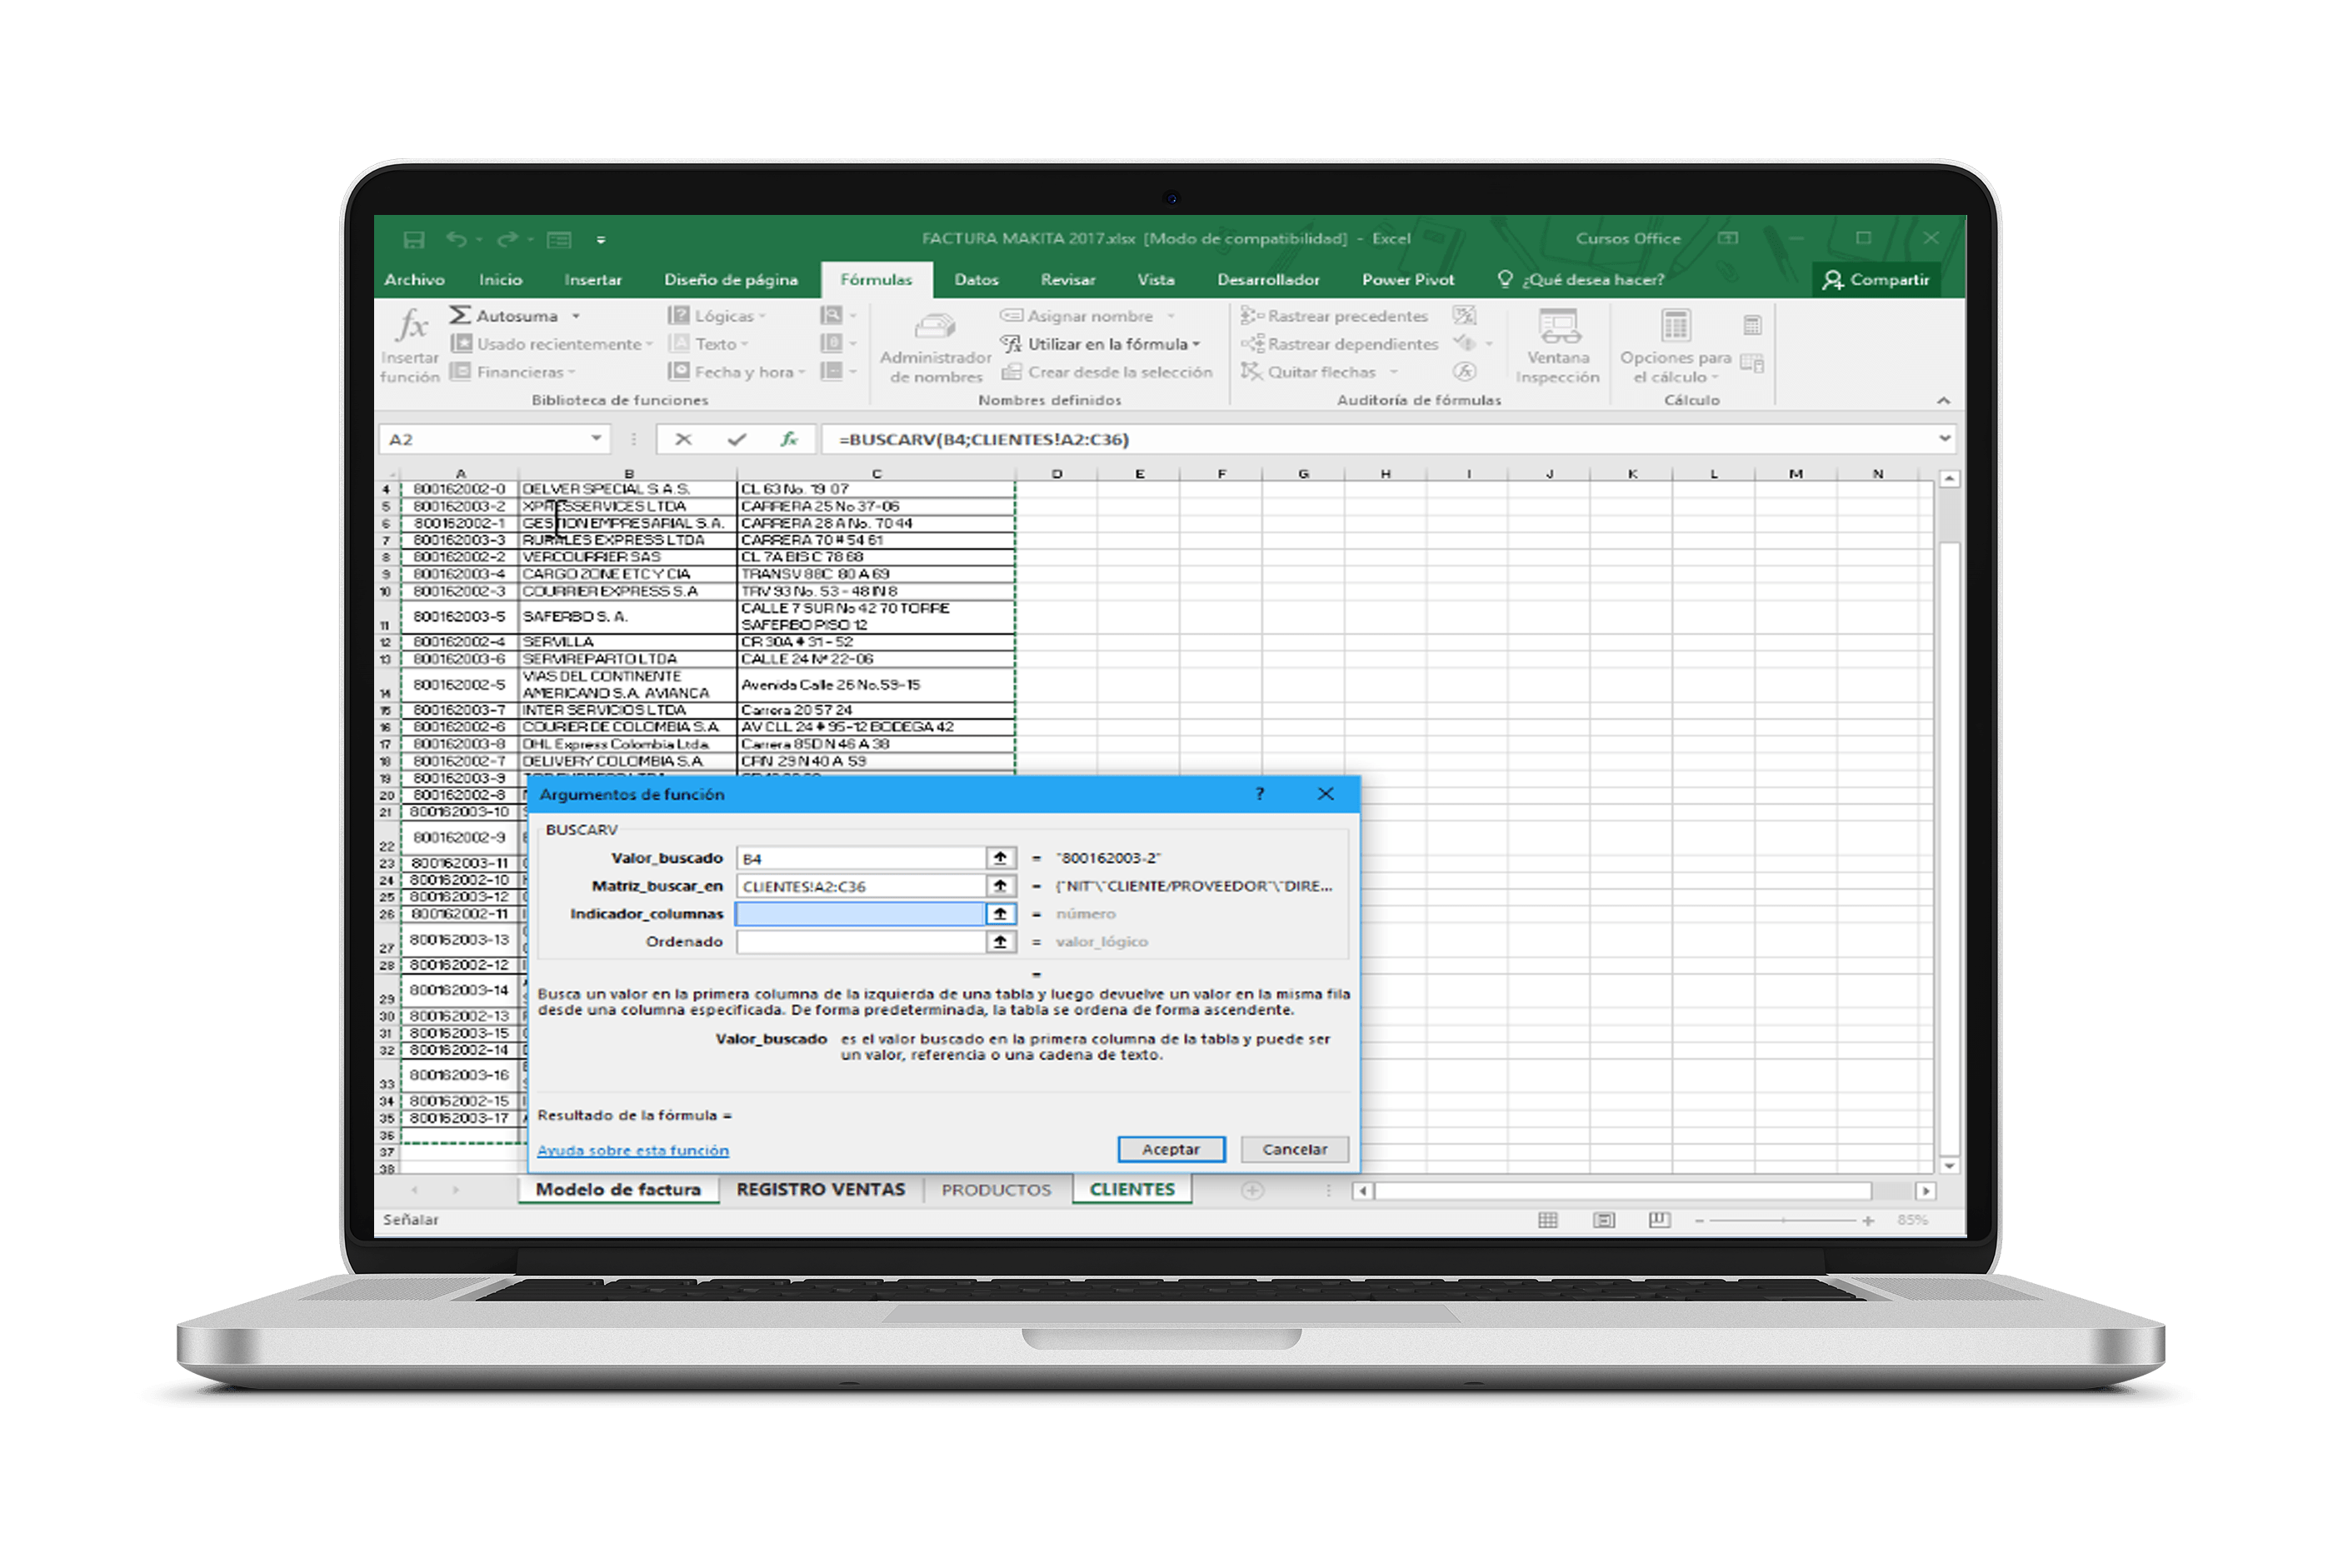The height and width of the screenshot is (1568, 2333).
Task: Switch to Page Break preview in status bar
Action: point(1659,1220)
